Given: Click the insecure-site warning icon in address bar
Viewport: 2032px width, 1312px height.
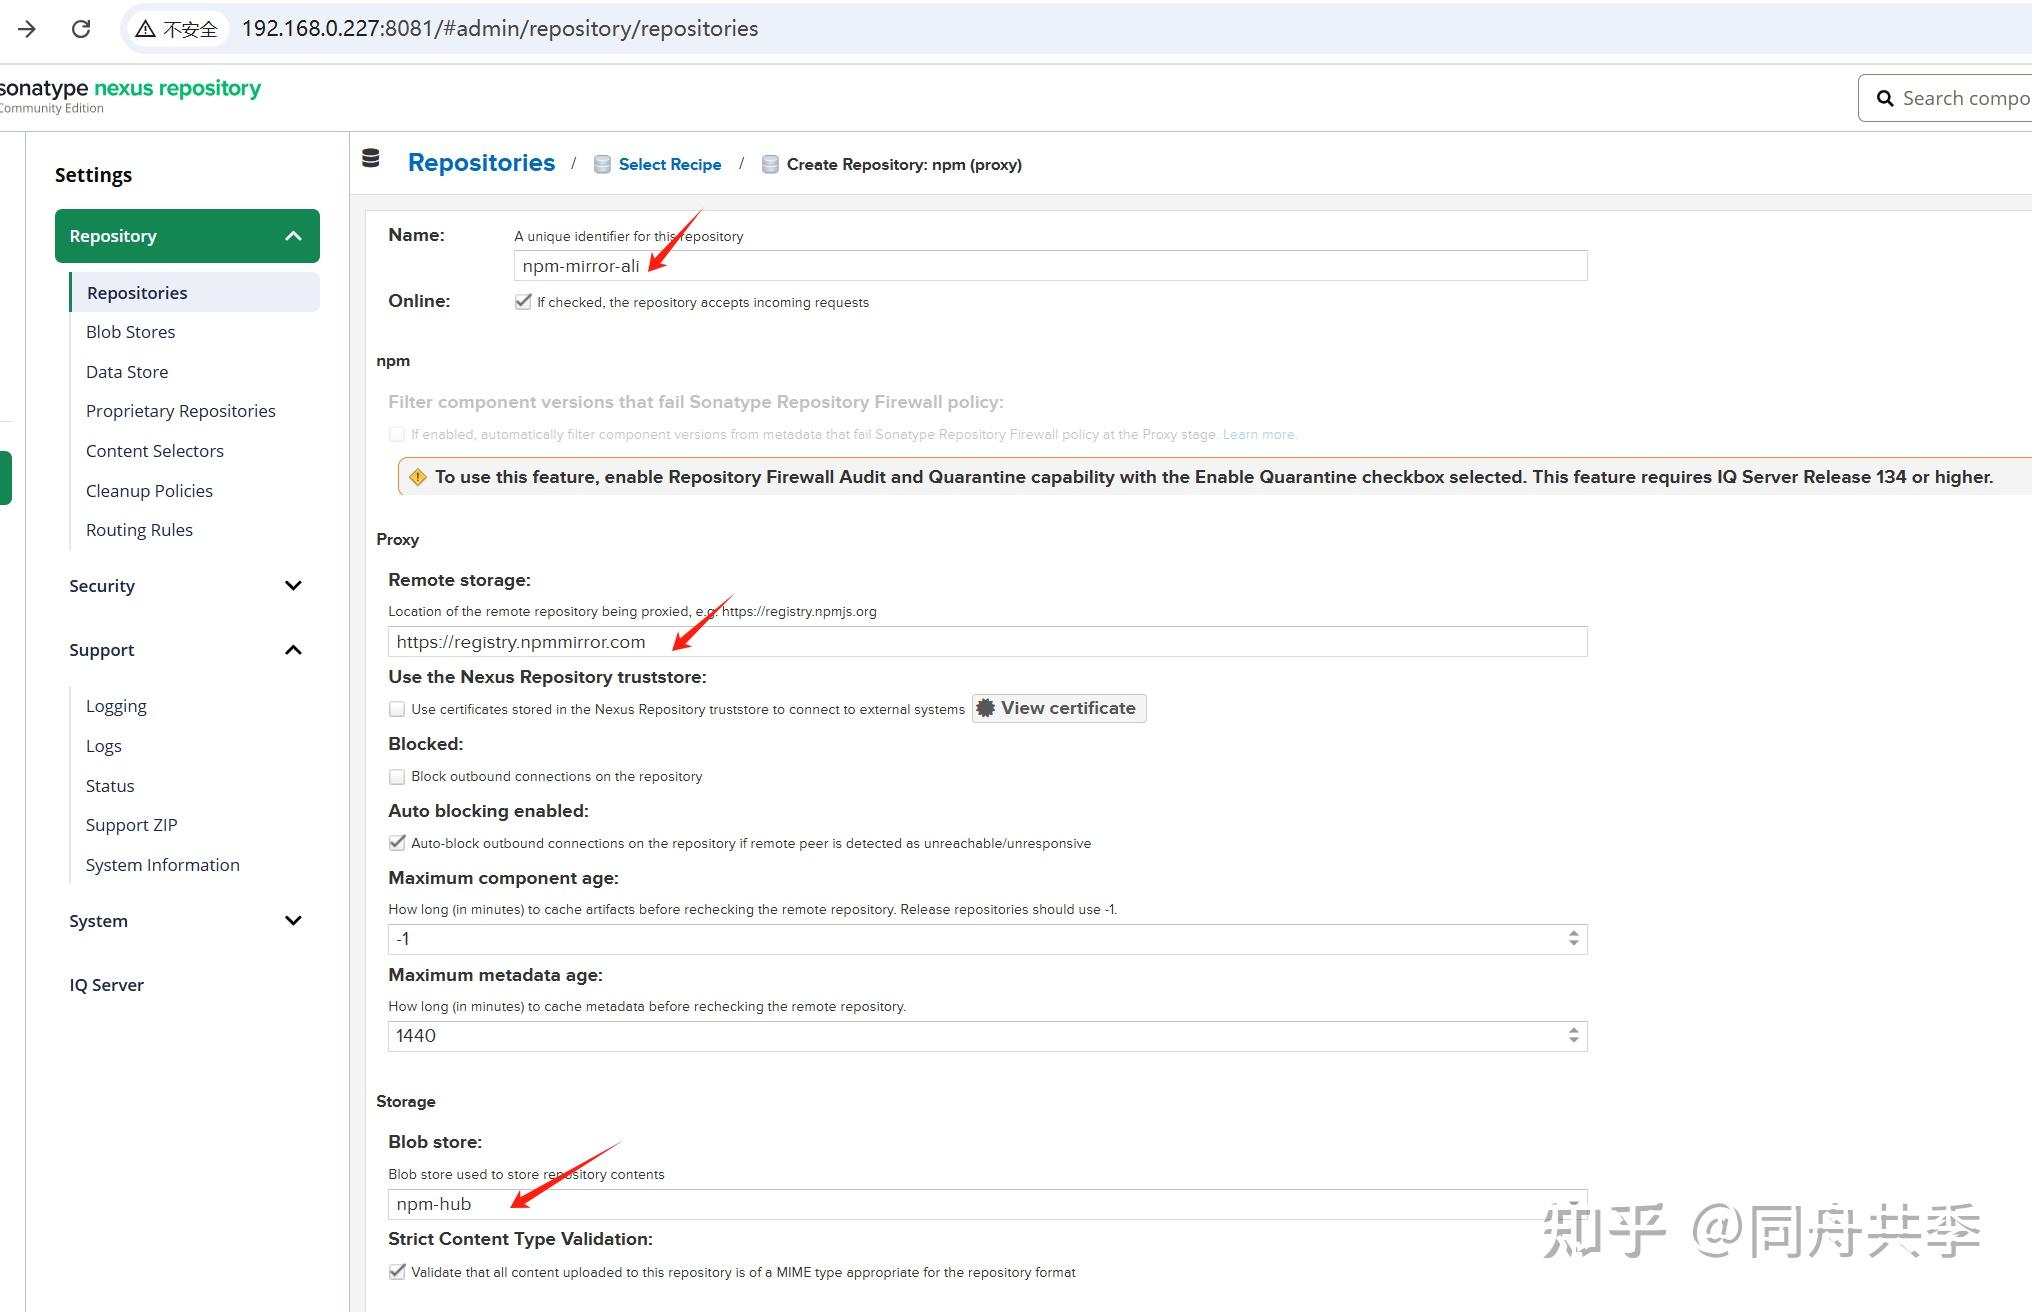Looking at the screenshot, I should pos(146,29).
